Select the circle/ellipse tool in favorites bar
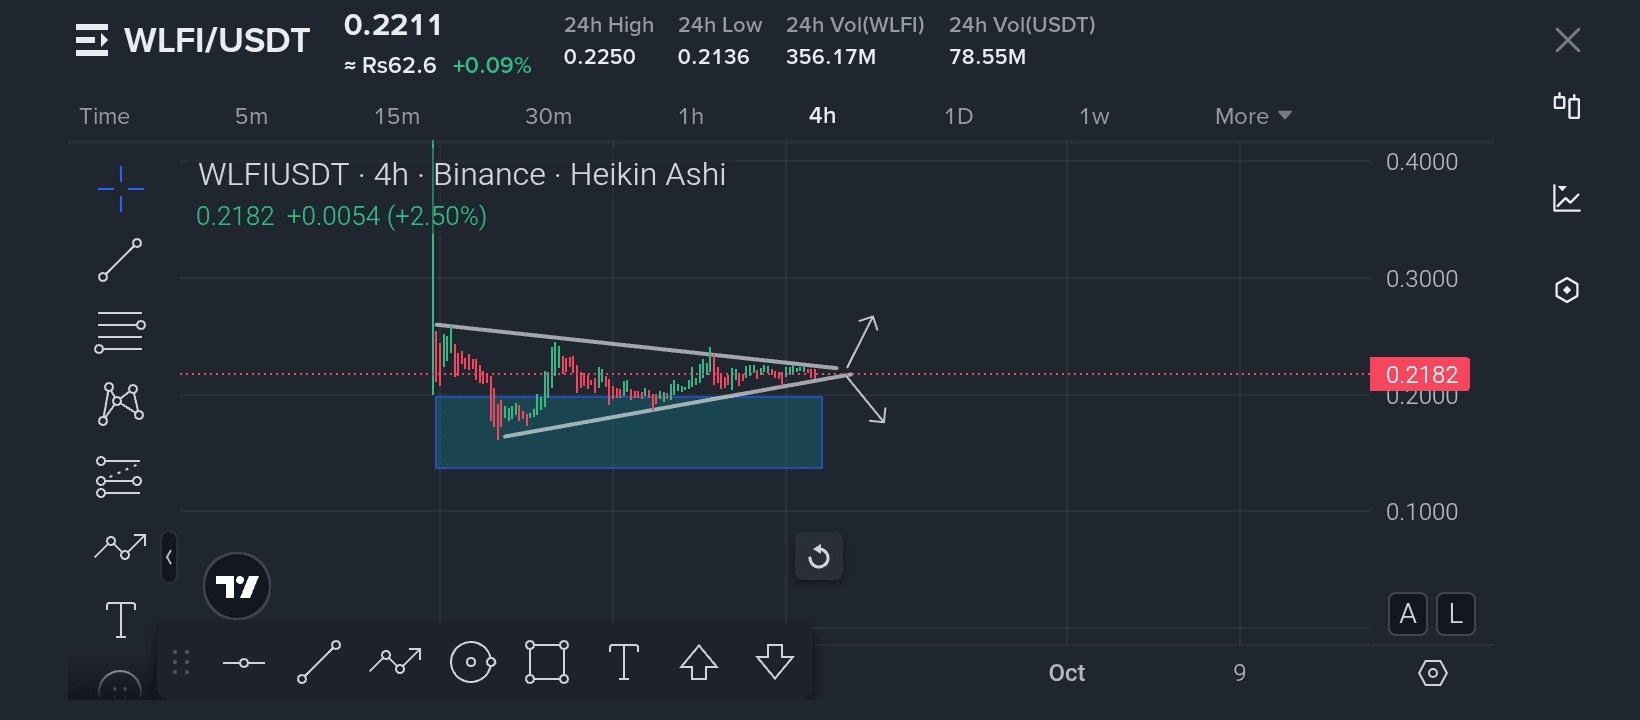The height and width of the screenshot is (720, 1640). [x=472, y=662]
